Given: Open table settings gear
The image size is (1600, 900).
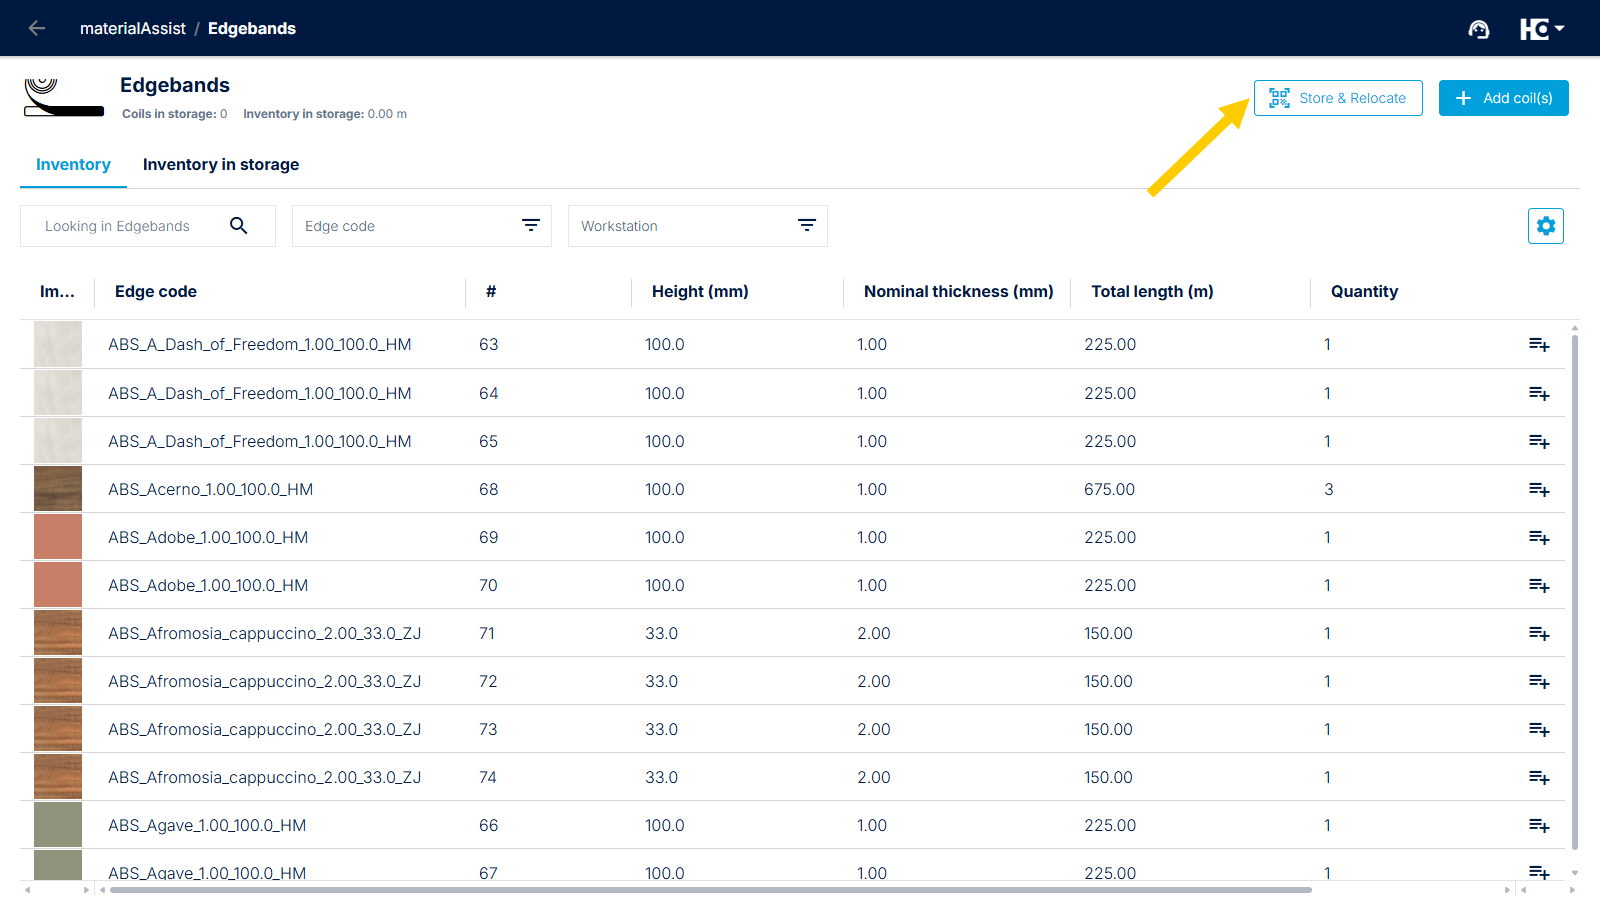Looking at the screenshot, I should coord(1546,226).
